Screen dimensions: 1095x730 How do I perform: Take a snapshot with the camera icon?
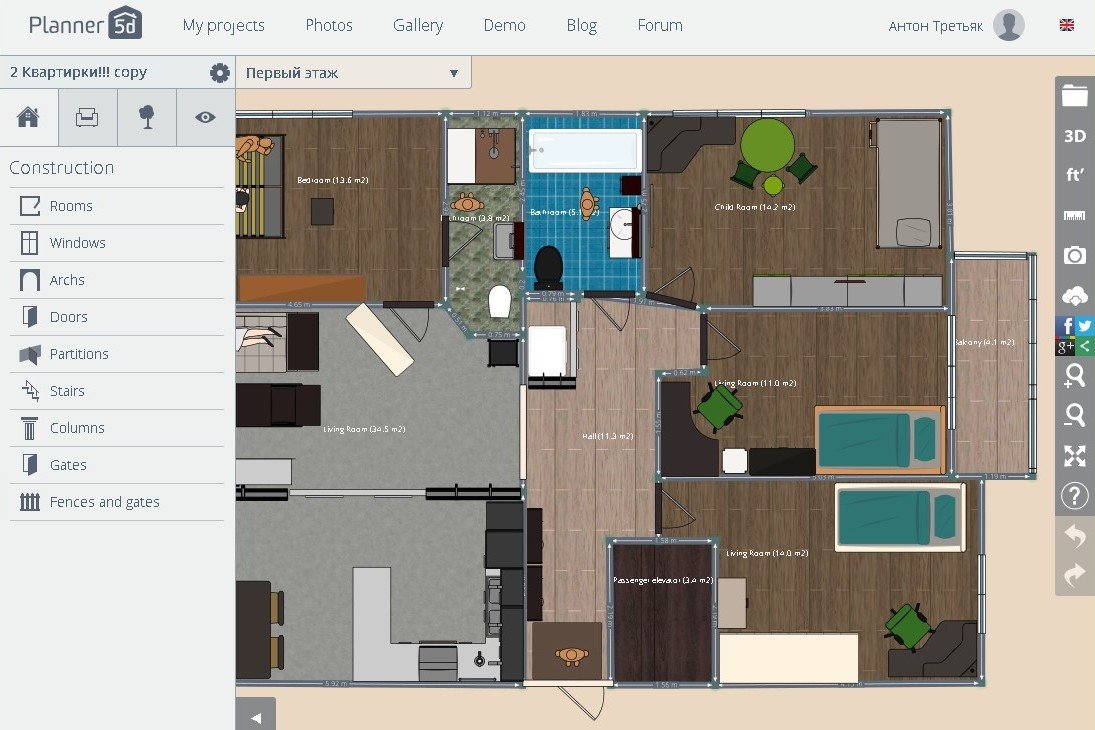[x=1074, y=256]
